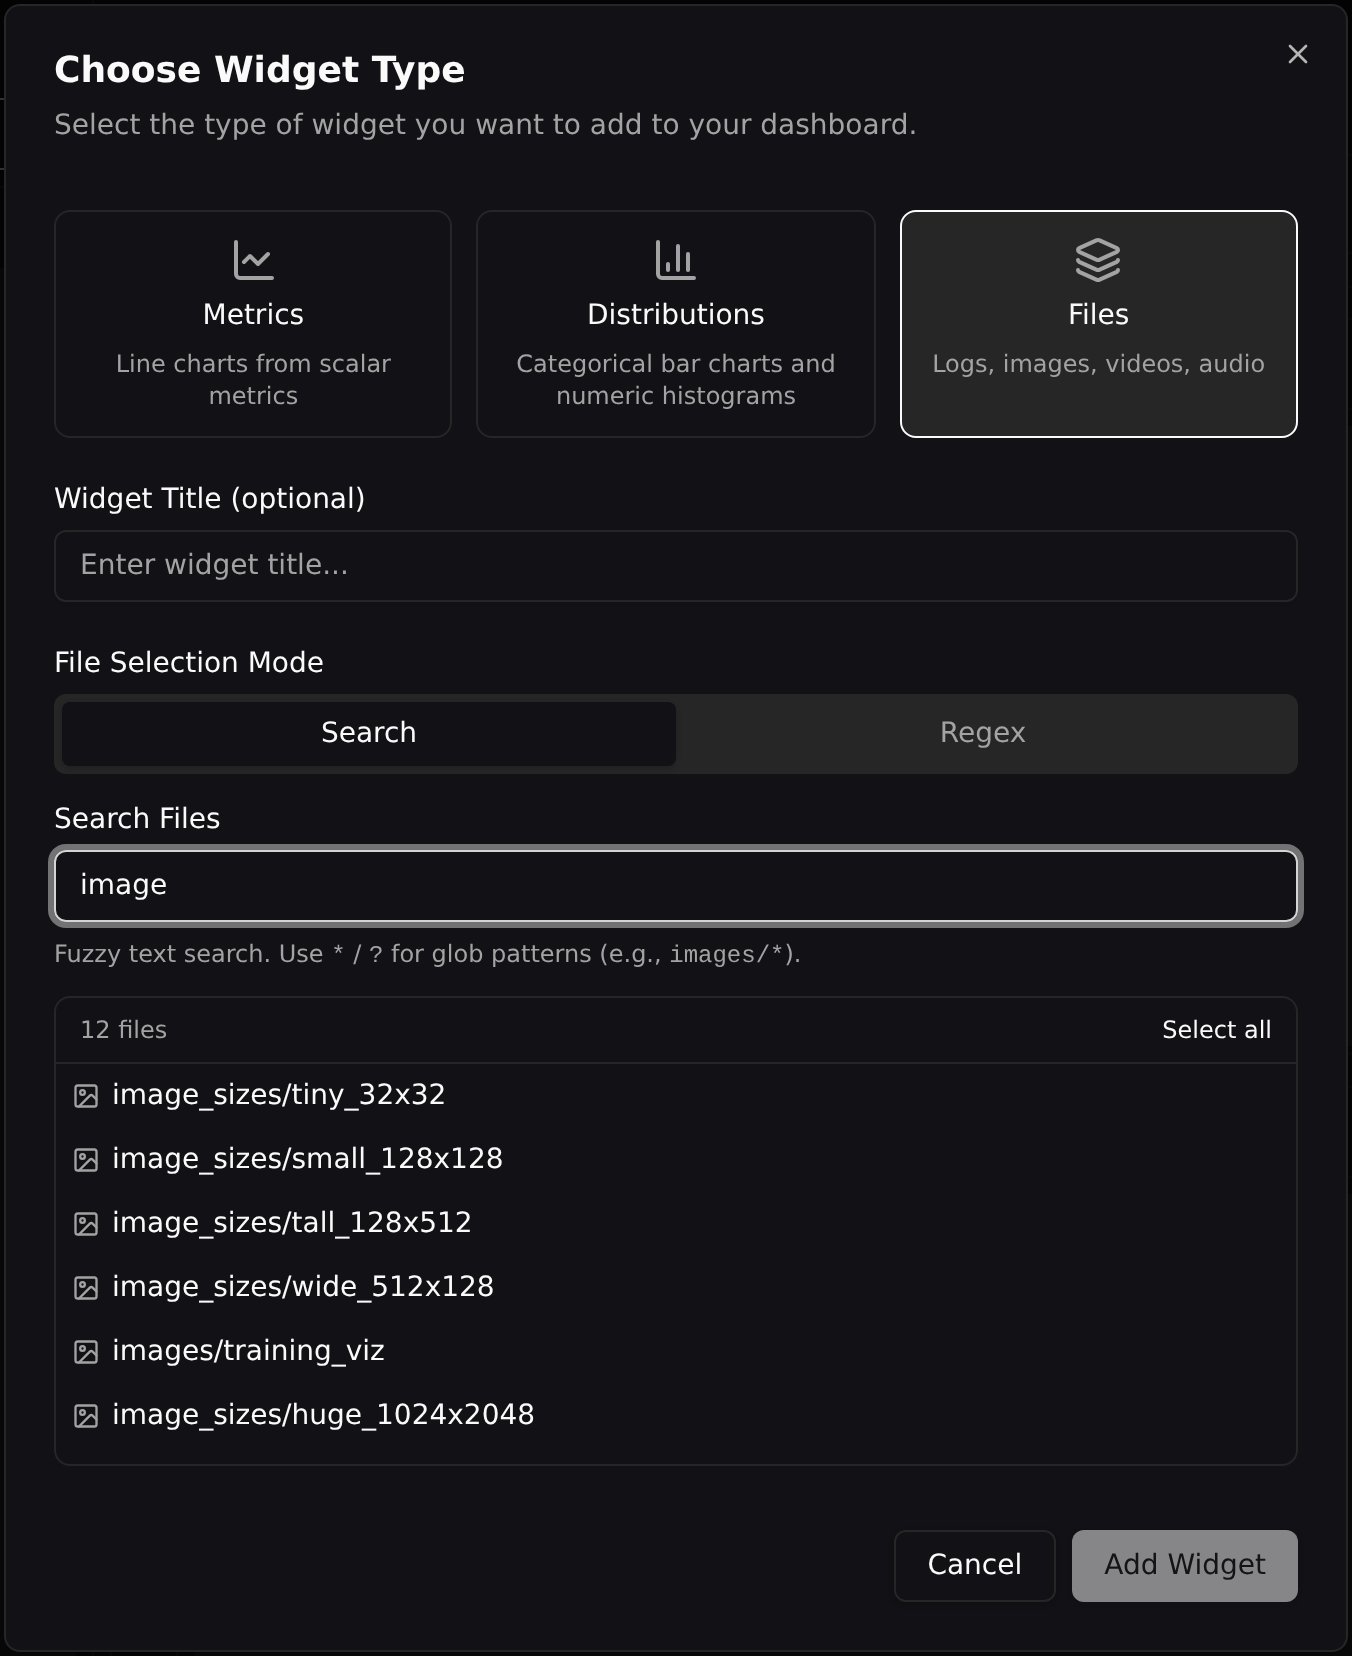The image size is (1352, 1656).
Task: Click the 12 files count label
Action: [x=123, y=1030]
